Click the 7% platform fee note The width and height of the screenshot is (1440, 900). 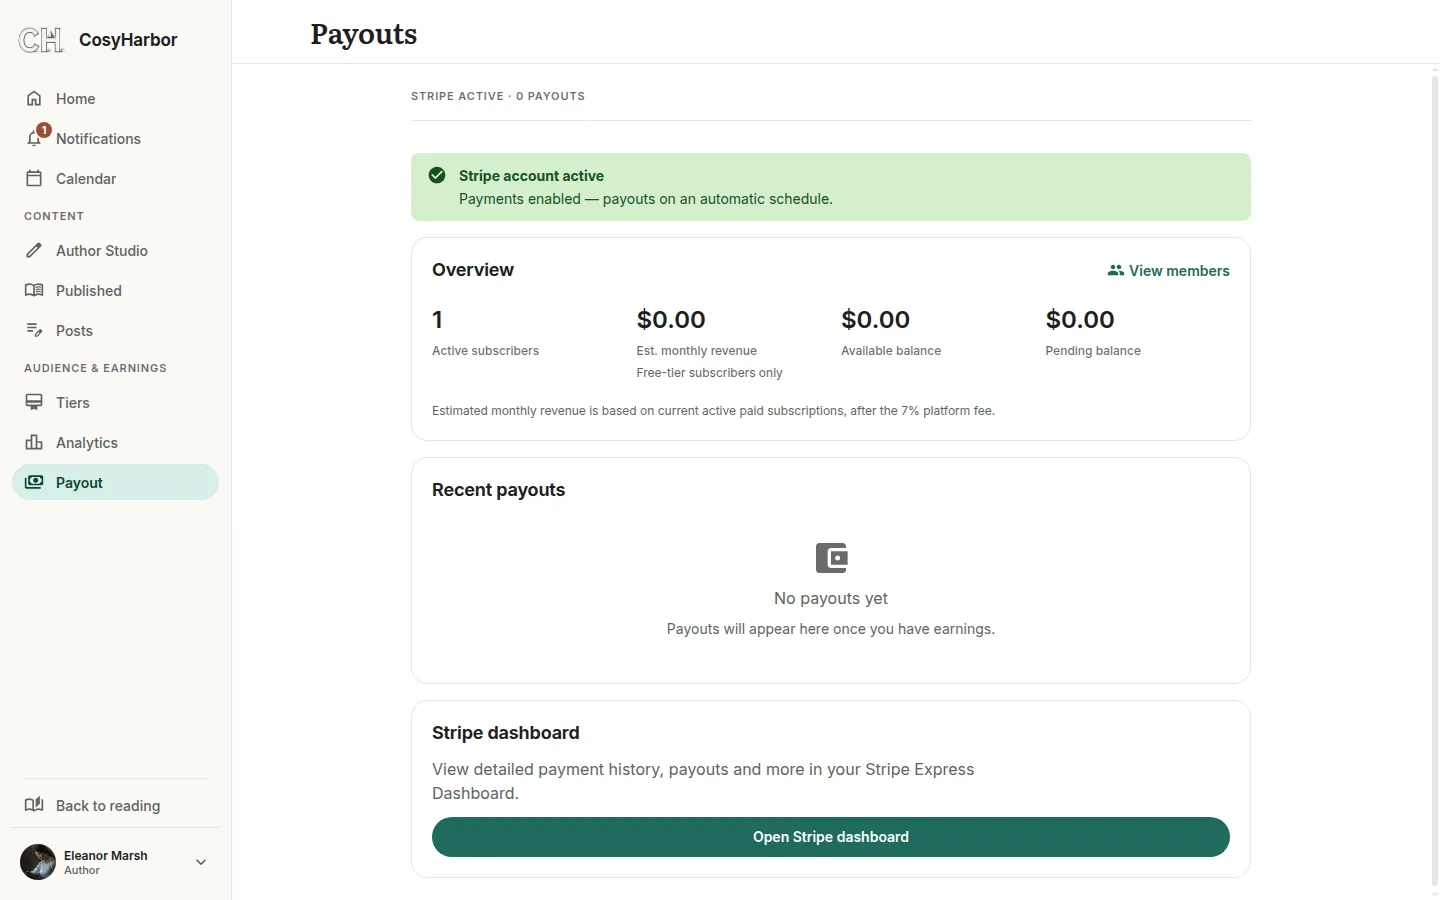pyautogui.click(x=713, y=411)
